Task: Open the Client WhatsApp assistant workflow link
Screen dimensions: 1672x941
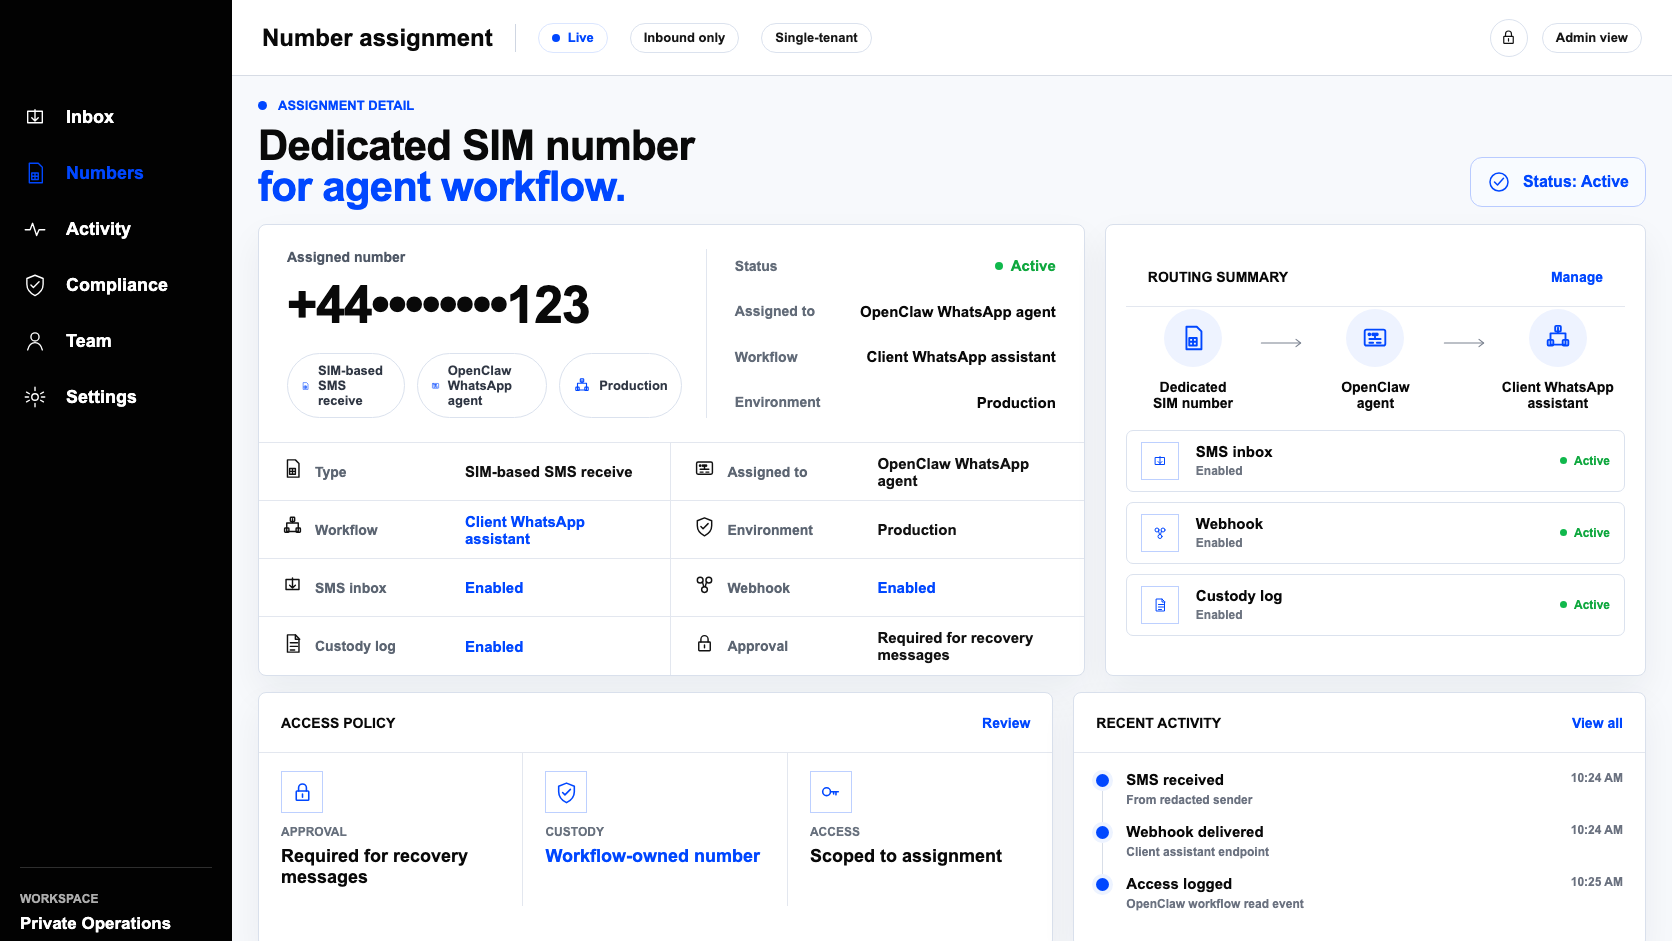Action: pos(525,530)
